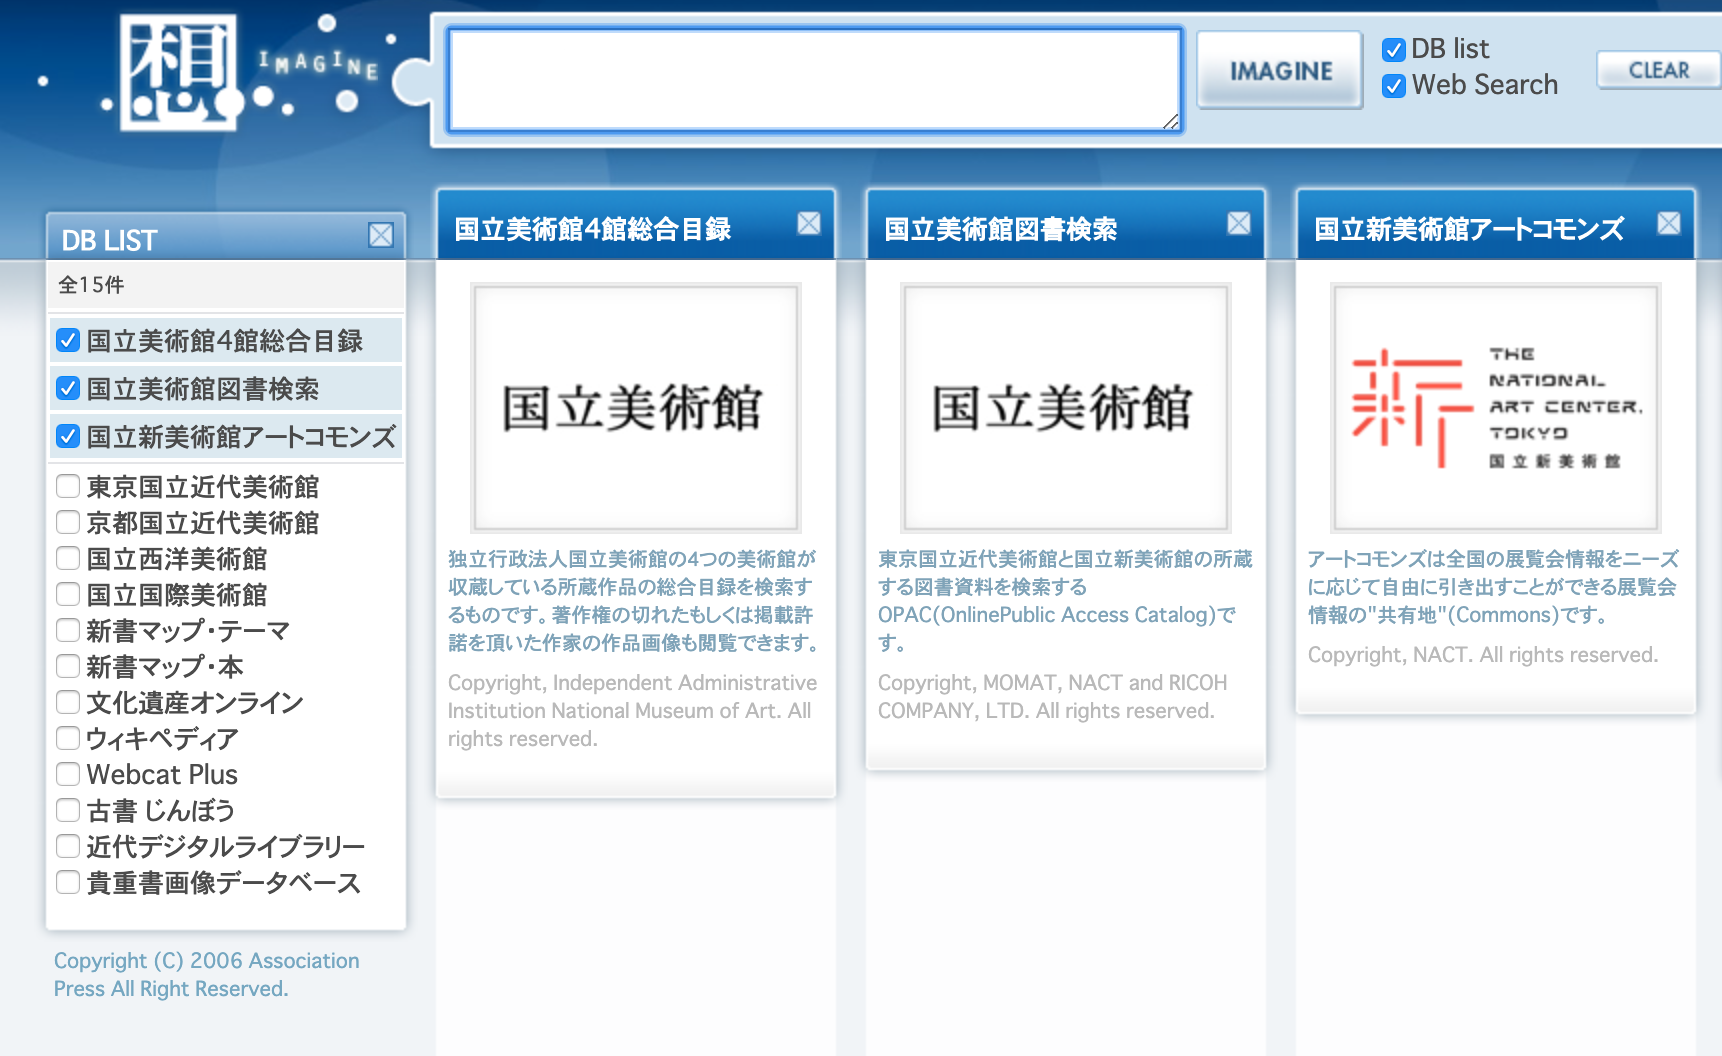Click the Independent Administrative Institution copyright text
1722x1056 pixels.
pyautogui.click(x=632, y=711)
